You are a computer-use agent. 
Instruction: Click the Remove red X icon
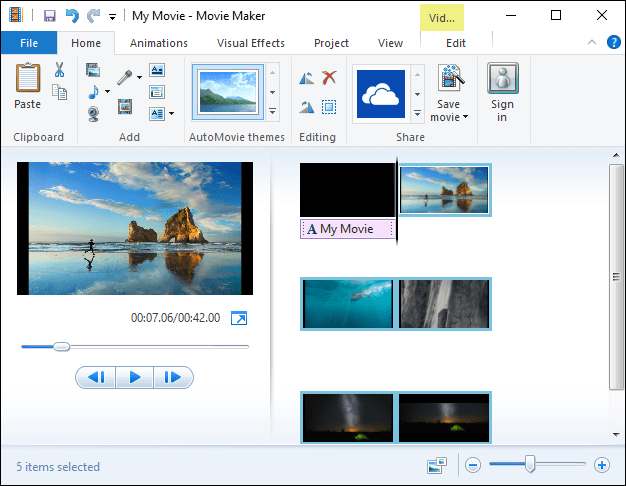tap(329, 77)
